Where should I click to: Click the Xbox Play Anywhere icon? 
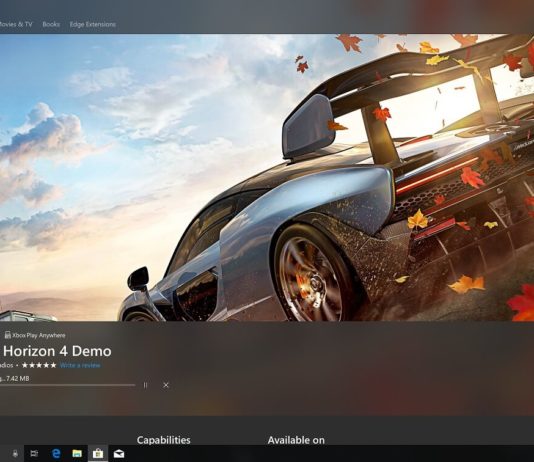click(7, 335)
